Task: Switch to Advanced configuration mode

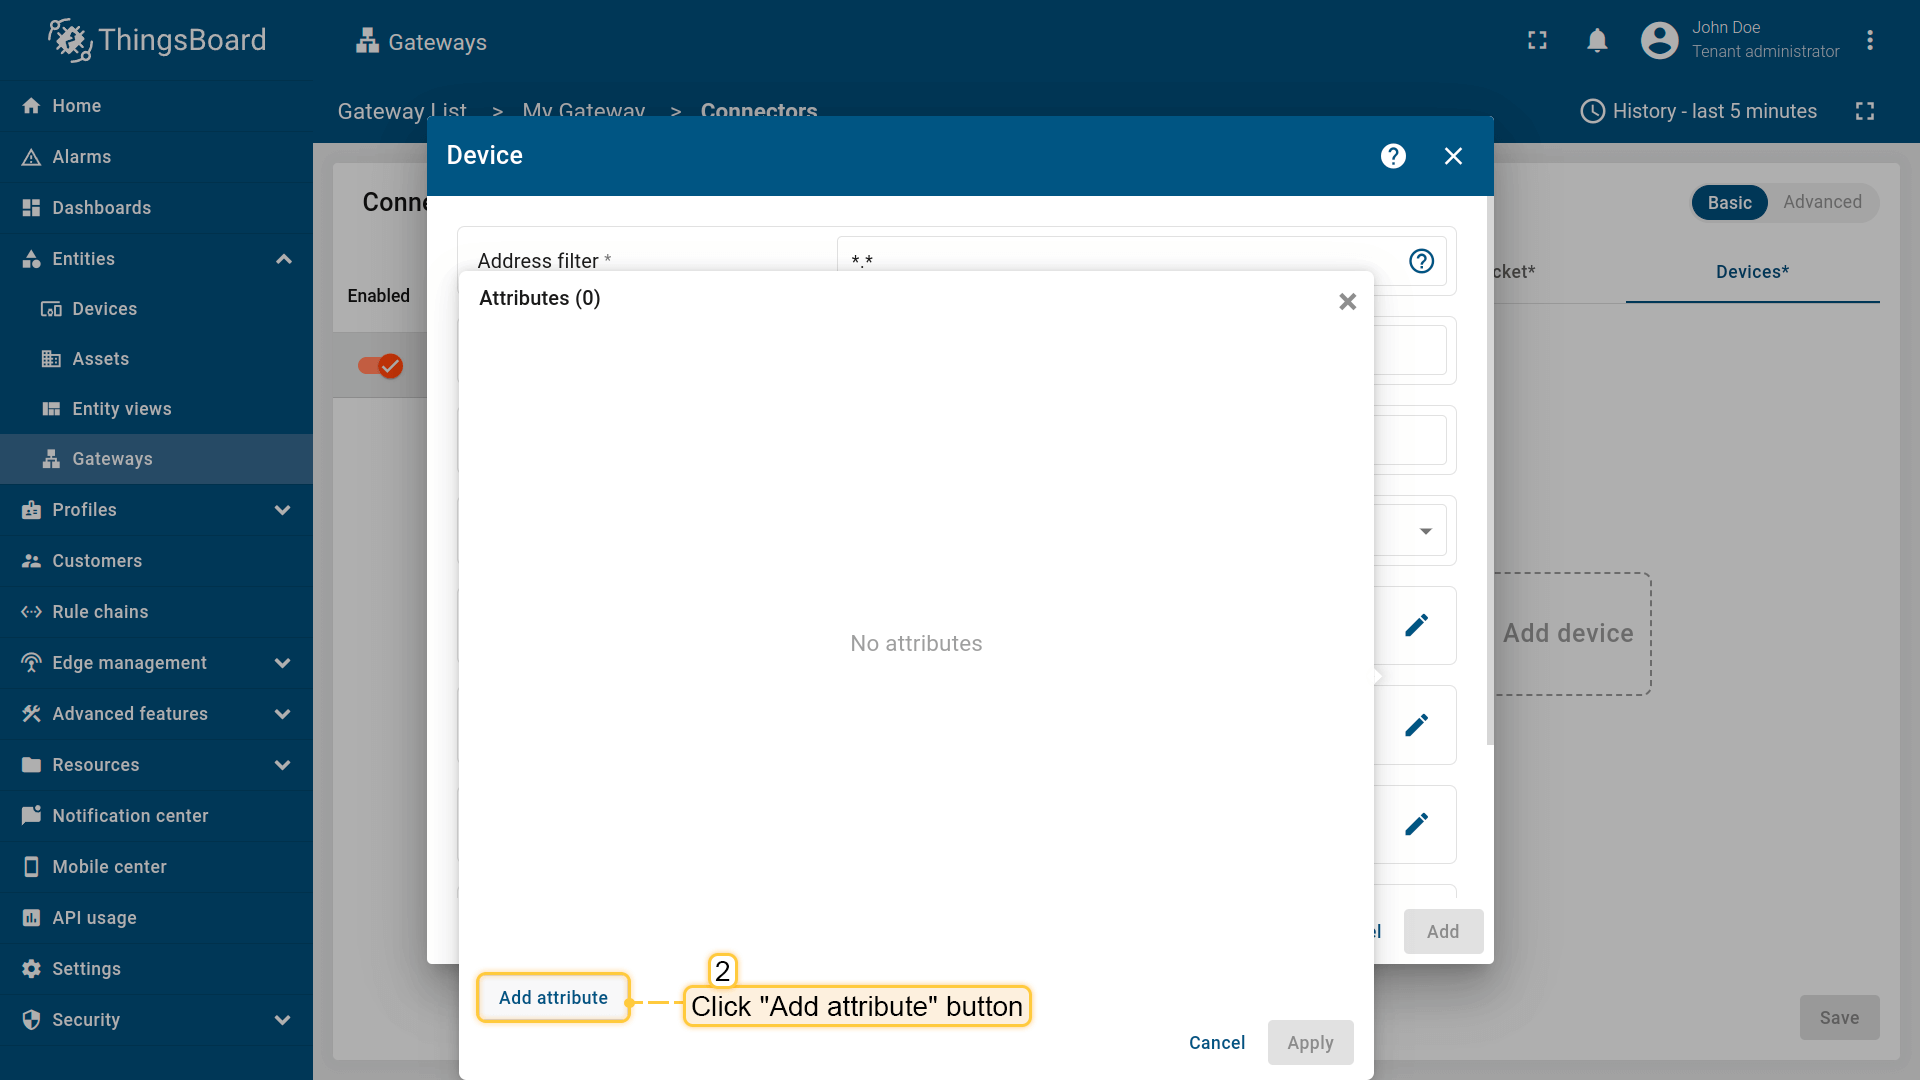Action: point(1822,203)
